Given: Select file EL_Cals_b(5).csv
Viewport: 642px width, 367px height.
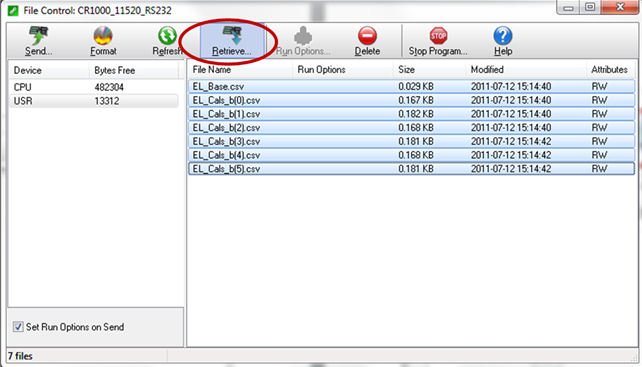Looking at the screenshot, I should 411,169.
